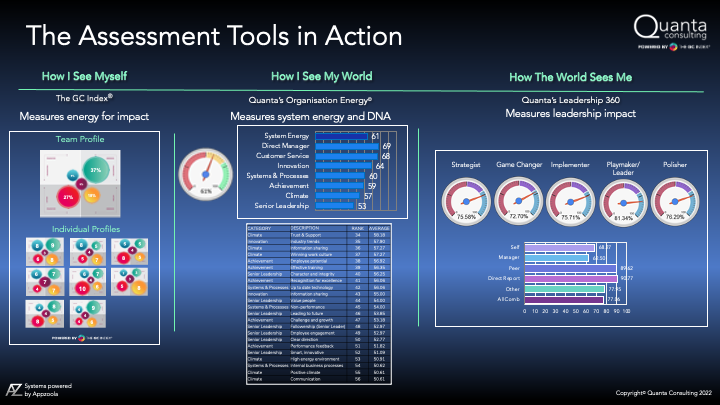
Task: Click the Climate bar valued 57
Action: click(338, 196)
